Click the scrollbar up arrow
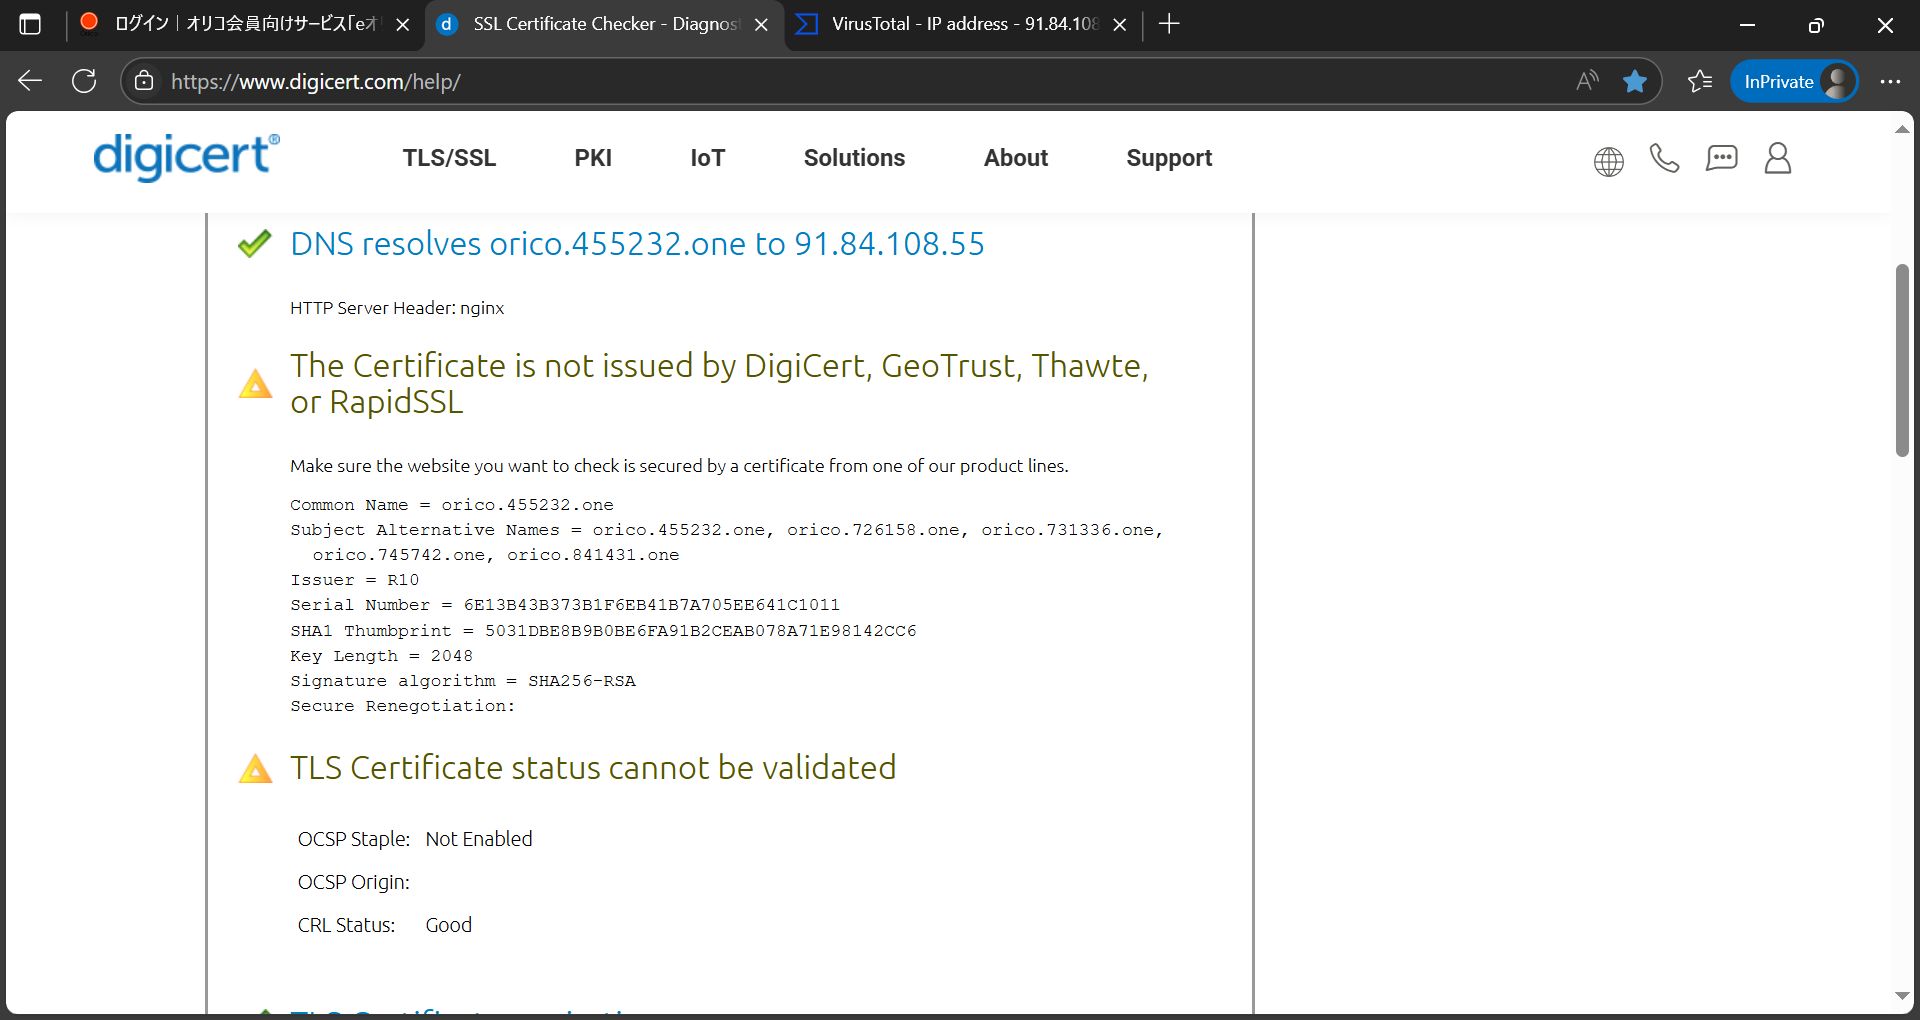The image size is (1920, 1020). point(1902,129)
